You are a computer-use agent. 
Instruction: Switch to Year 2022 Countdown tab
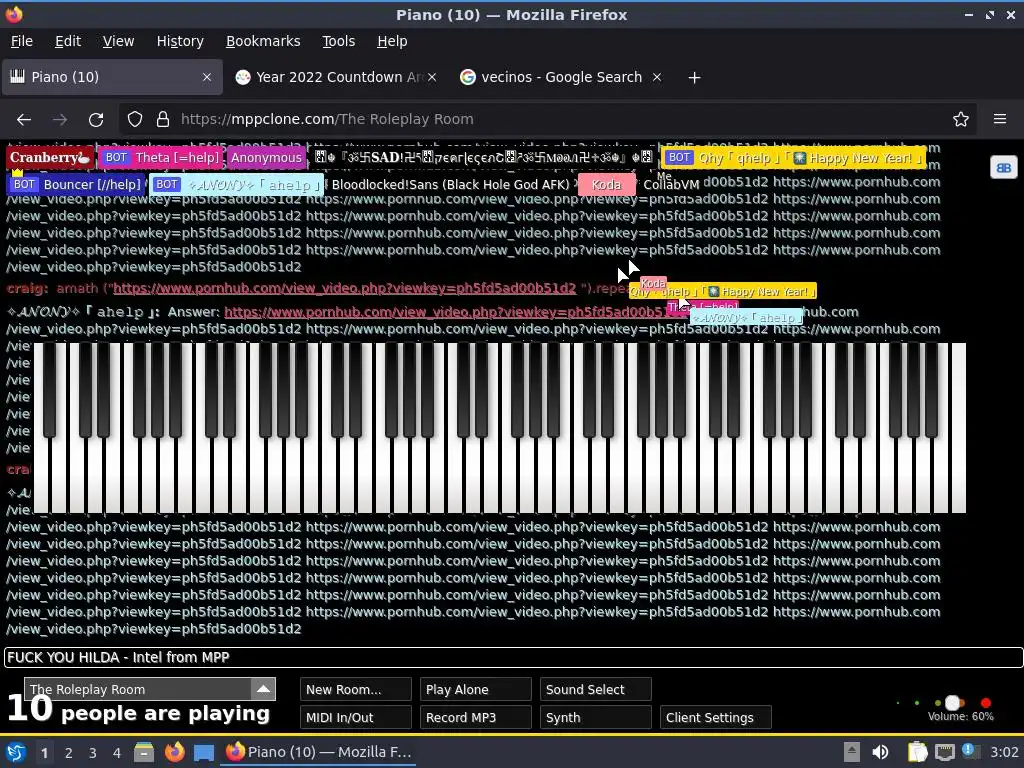pyautogui.click(x=336, y=77)
